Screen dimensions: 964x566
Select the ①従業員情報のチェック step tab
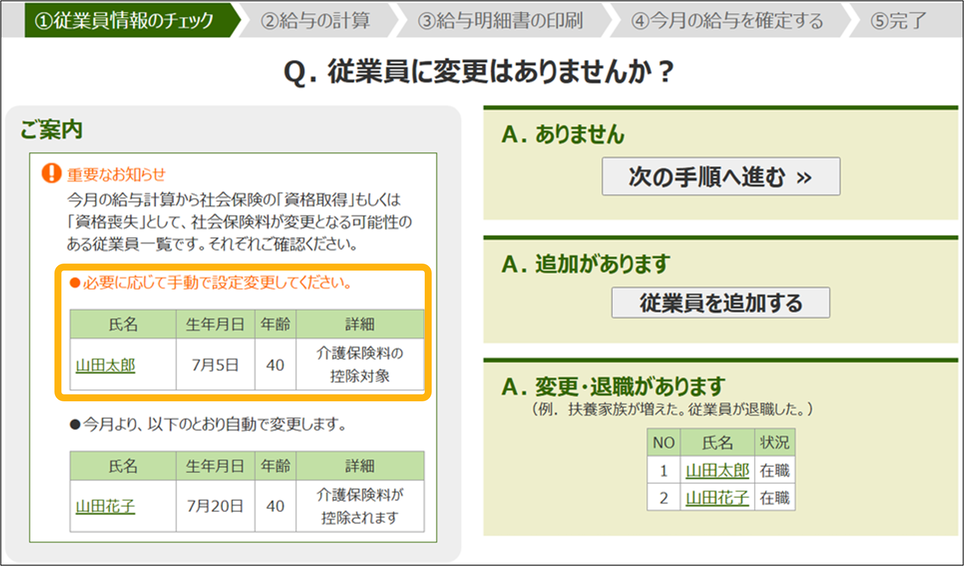click(122, 20)
